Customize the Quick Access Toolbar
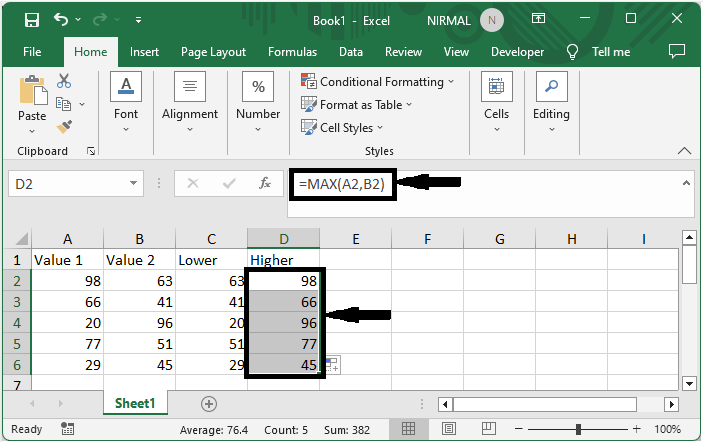 click(139, 20)
